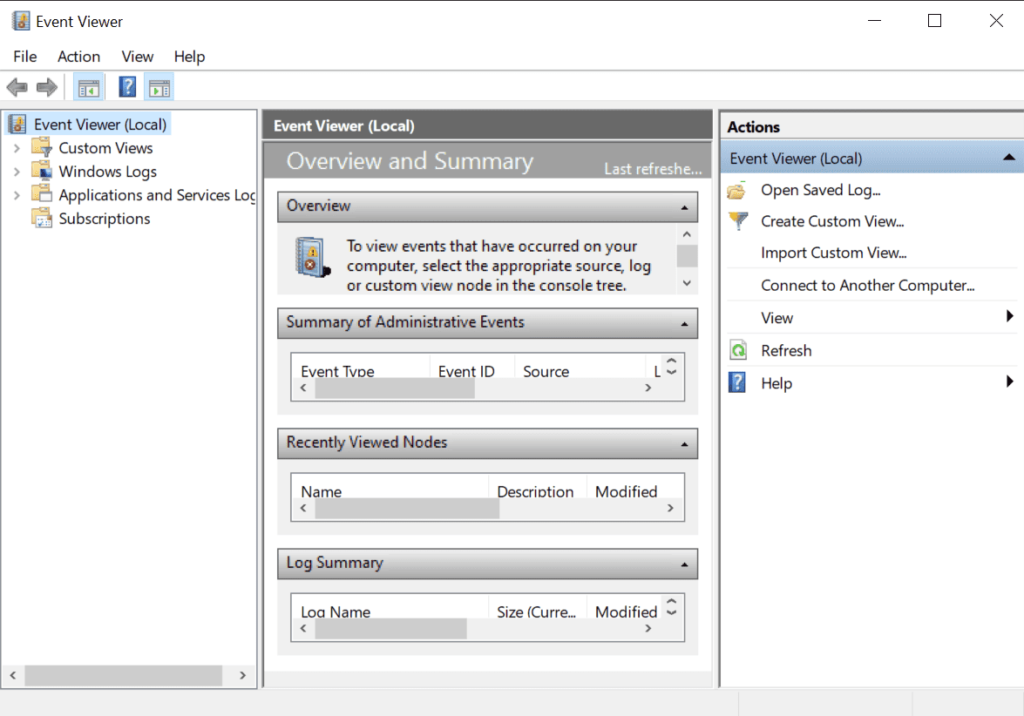Viewport: 1024px width, 716px height.
Task: Click Administrative Events table scroll right arrow
Action: pyautogui.click(x=648, y=387)
